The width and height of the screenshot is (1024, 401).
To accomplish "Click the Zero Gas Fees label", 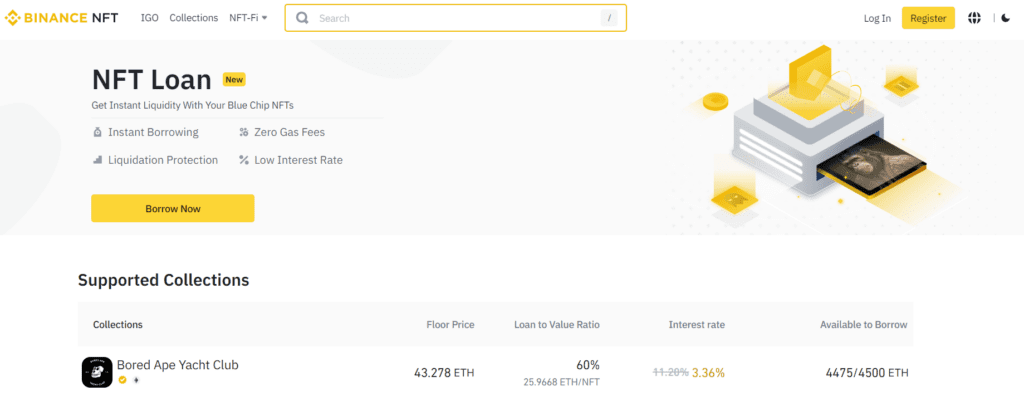I will 289,133.
